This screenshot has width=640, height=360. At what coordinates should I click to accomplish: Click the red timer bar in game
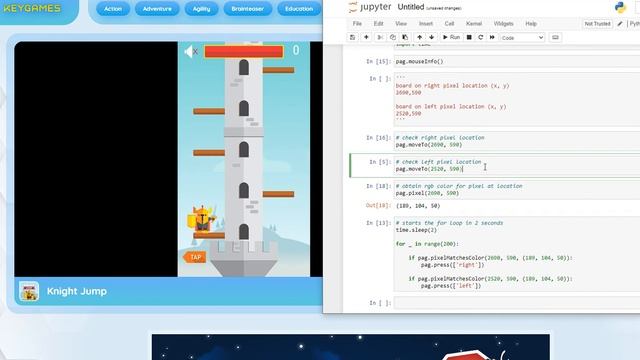[x=244, y=51]
